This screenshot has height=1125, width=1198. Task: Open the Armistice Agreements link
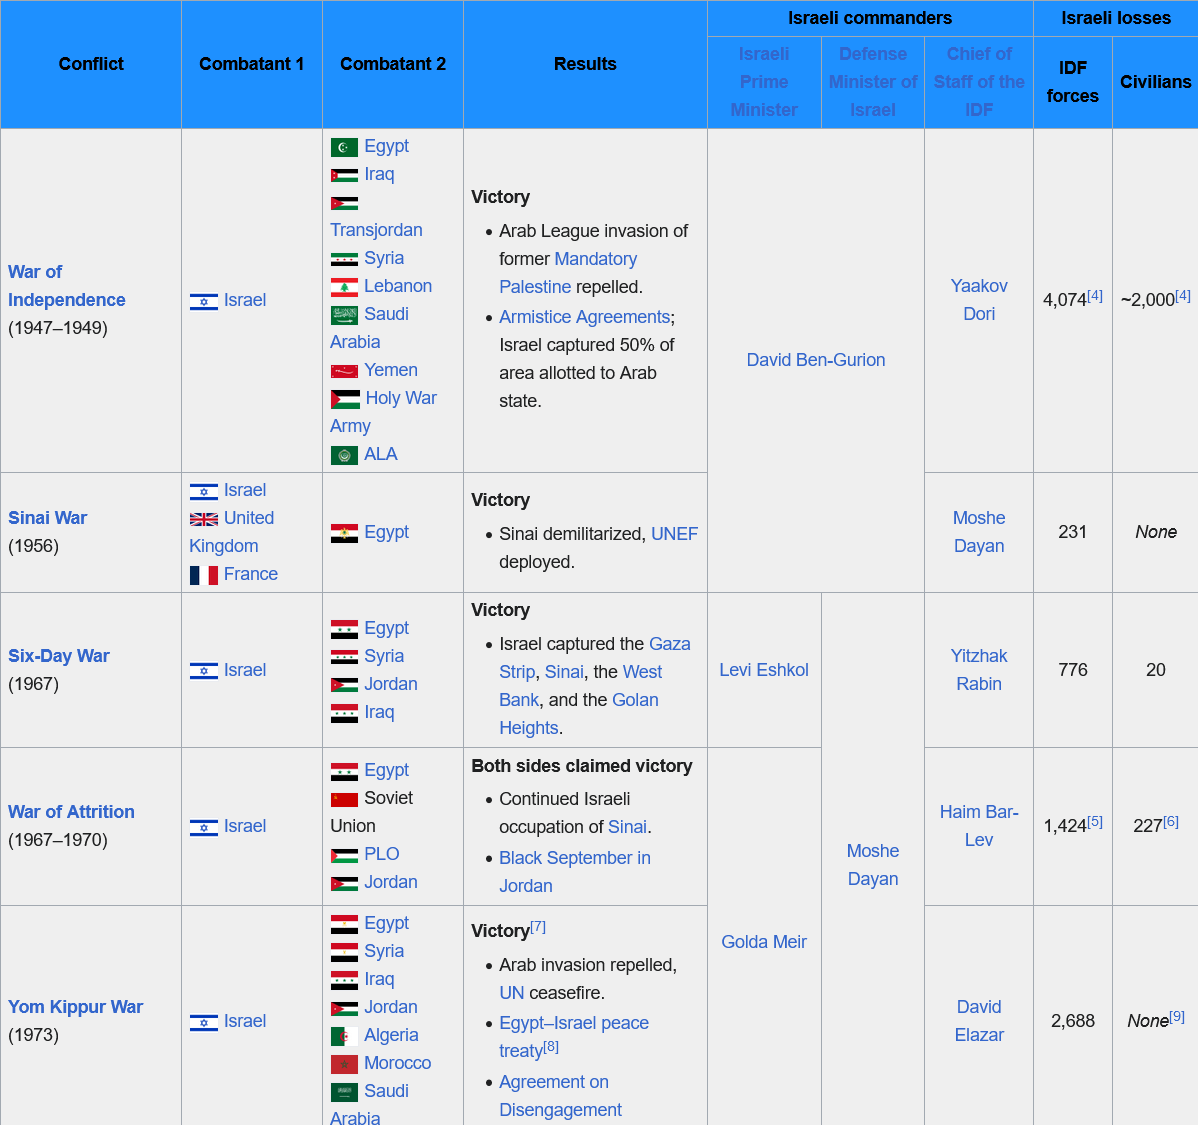pyautogui.click(x=584, y=316)
